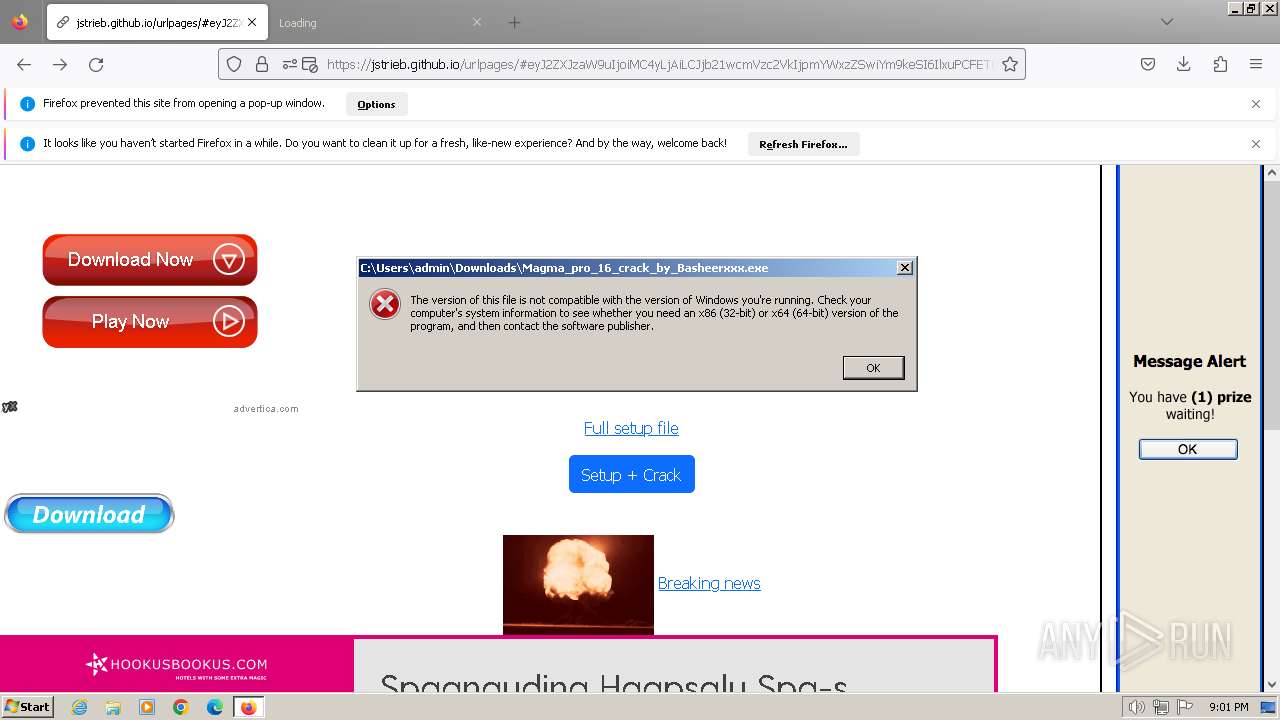Click the Firefox taskbar button
The width and height of the screenshot is (1280, 720).
click(x=248, y=707)
